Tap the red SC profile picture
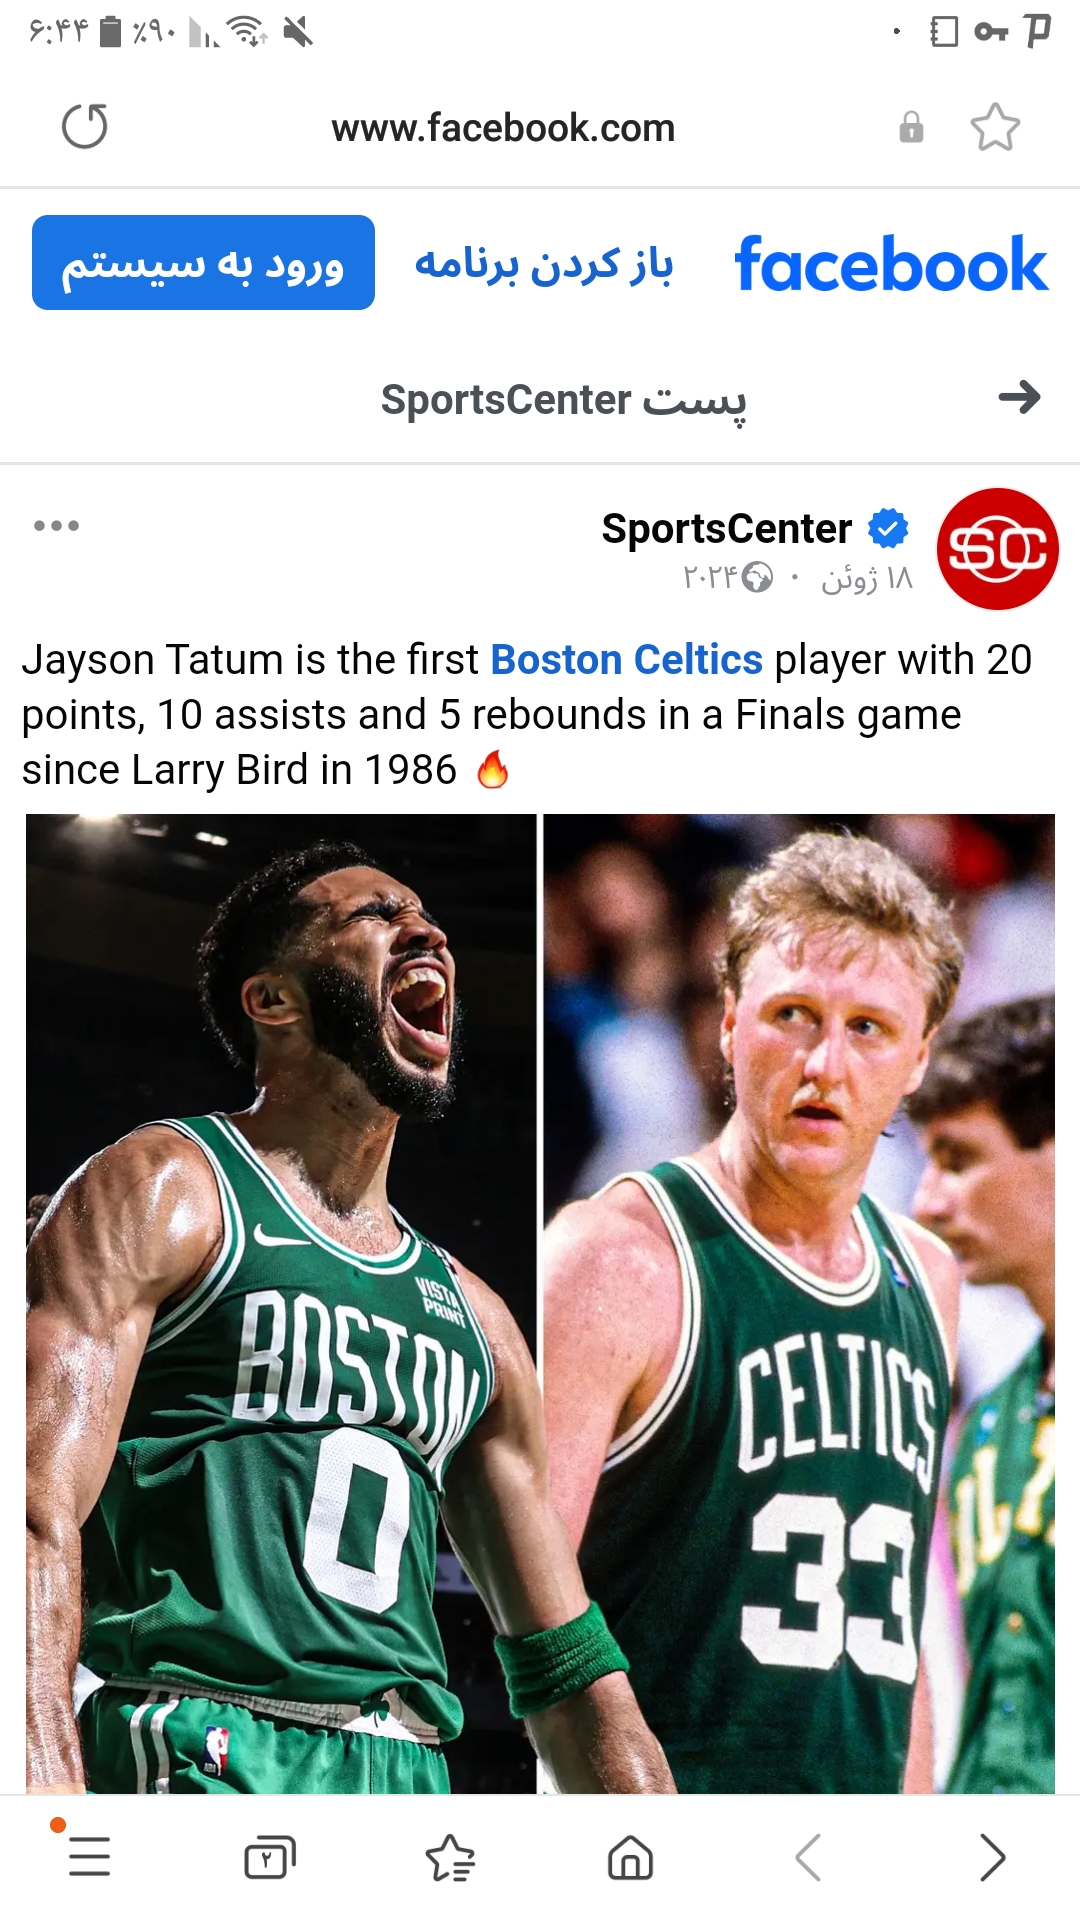The image size is (1080, 1920). 997,549
